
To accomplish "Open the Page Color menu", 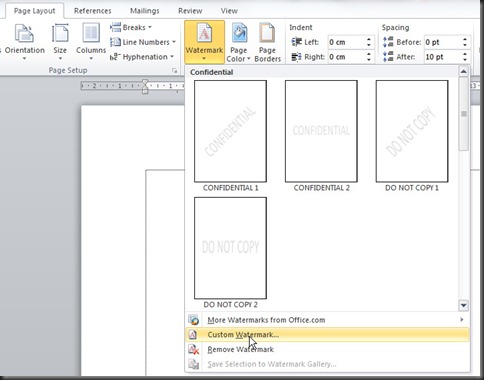I will point(238,42).
